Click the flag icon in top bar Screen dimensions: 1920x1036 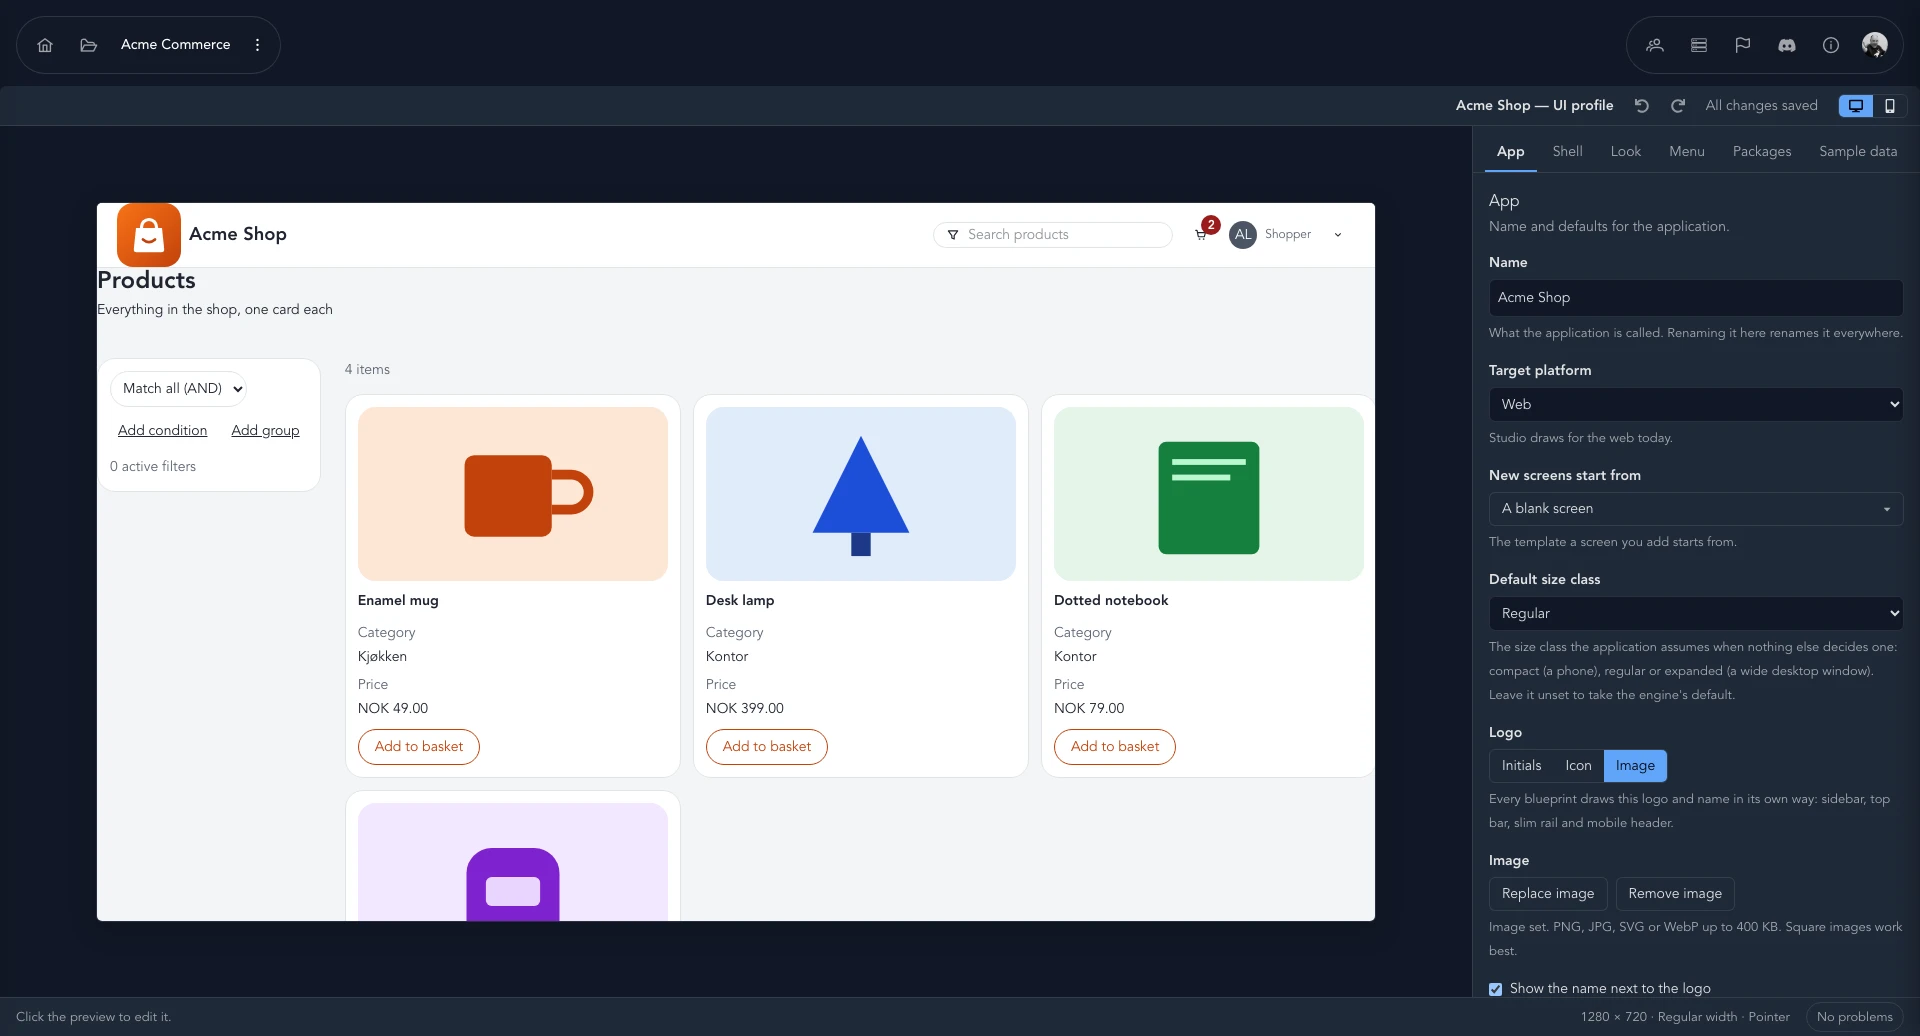click(1743, 45)
